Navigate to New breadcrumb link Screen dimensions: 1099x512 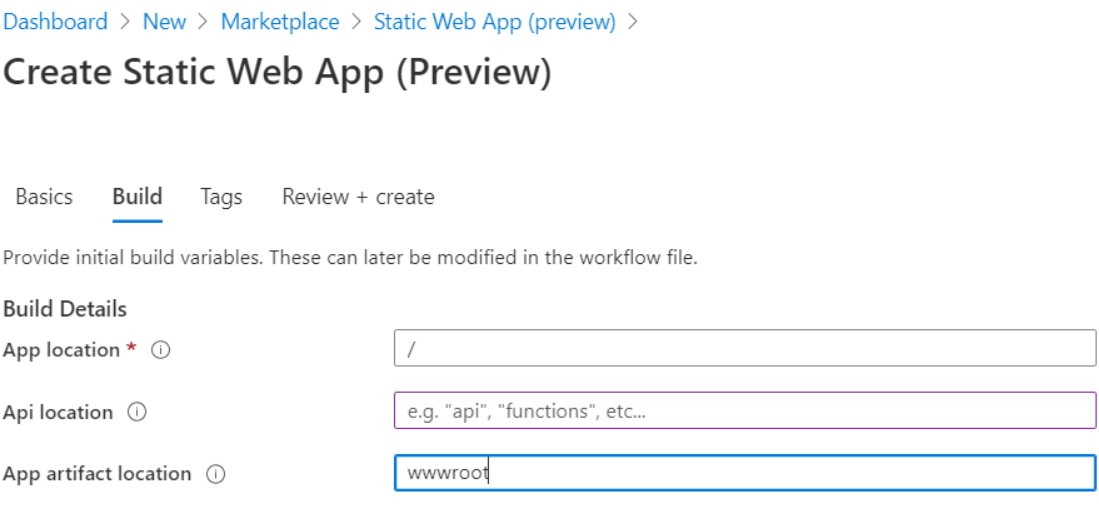[164, 22]
